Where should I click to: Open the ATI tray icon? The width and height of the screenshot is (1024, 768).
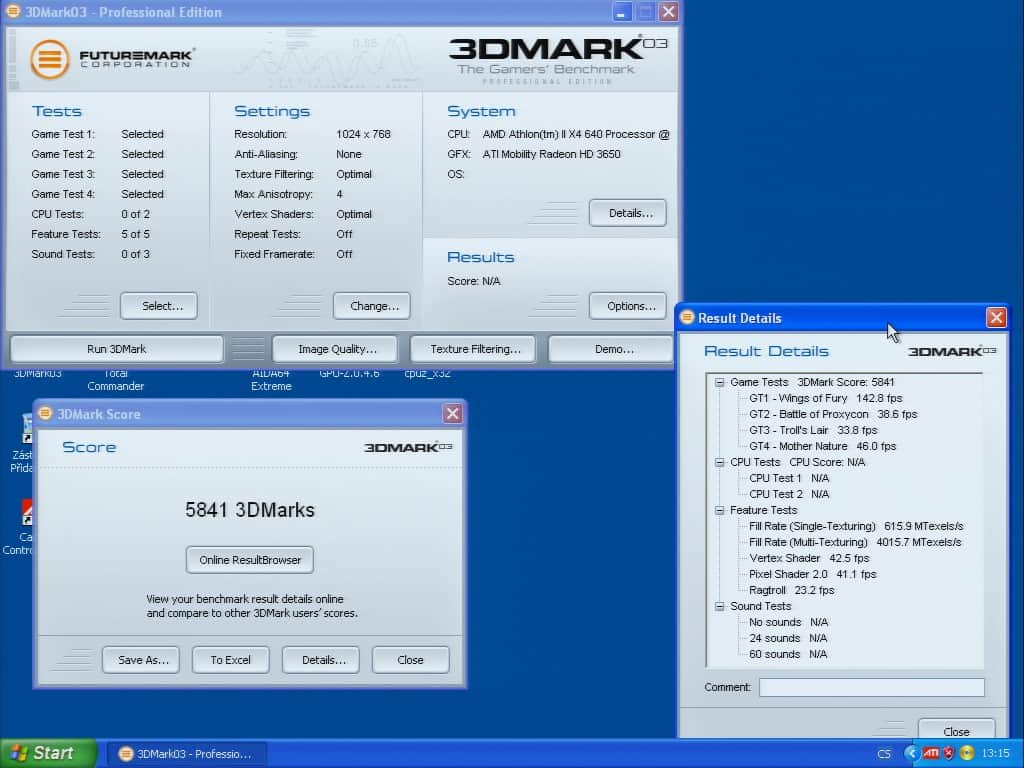coord(931,753)
